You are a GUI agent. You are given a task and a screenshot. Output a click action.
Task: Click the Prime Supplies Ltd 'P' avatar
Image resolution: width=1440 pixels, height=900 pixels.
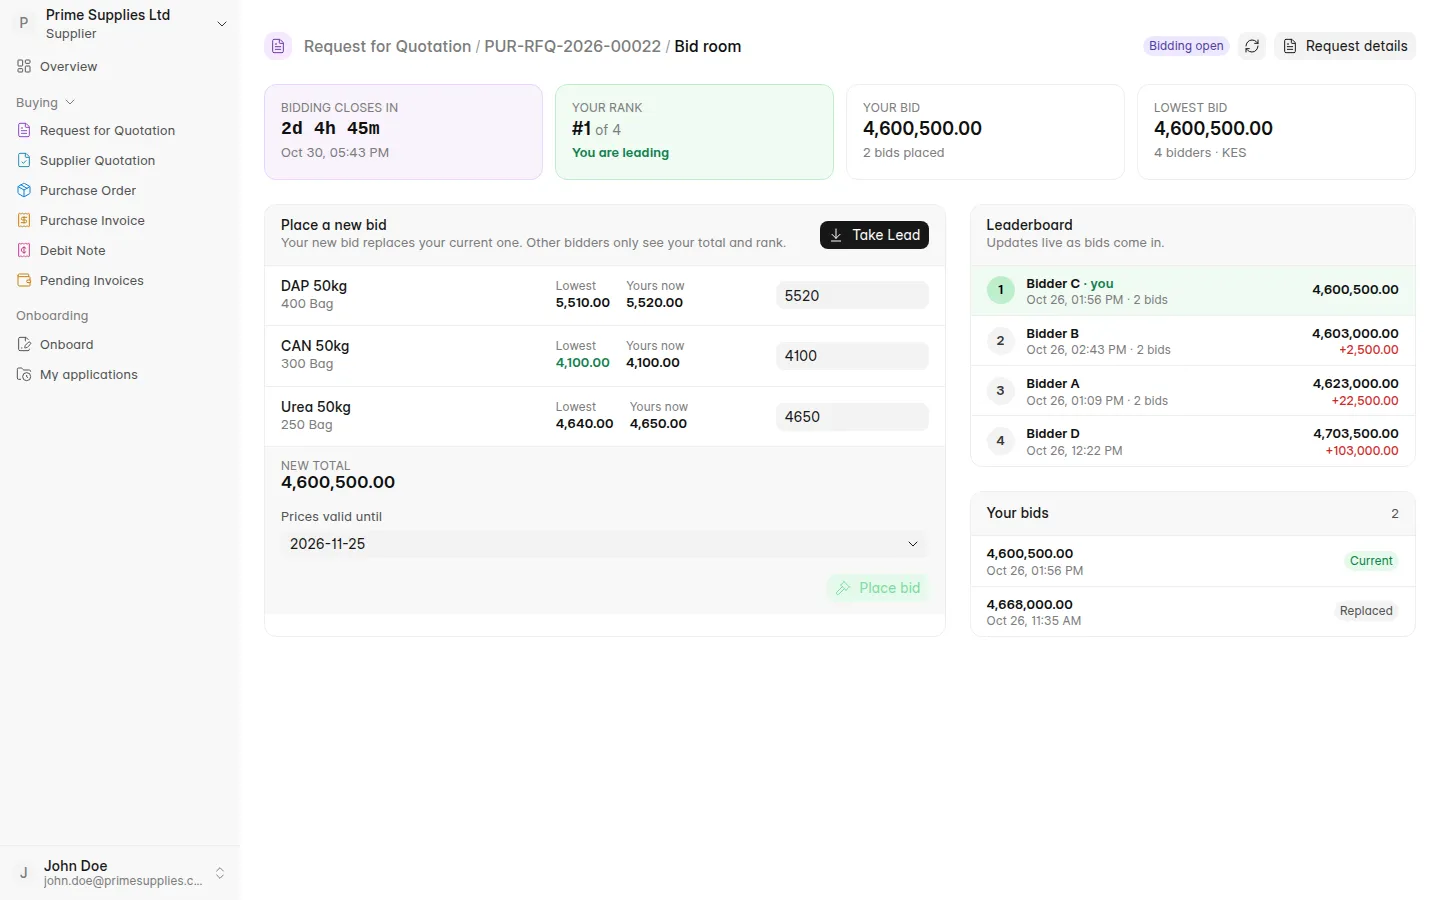24,23
